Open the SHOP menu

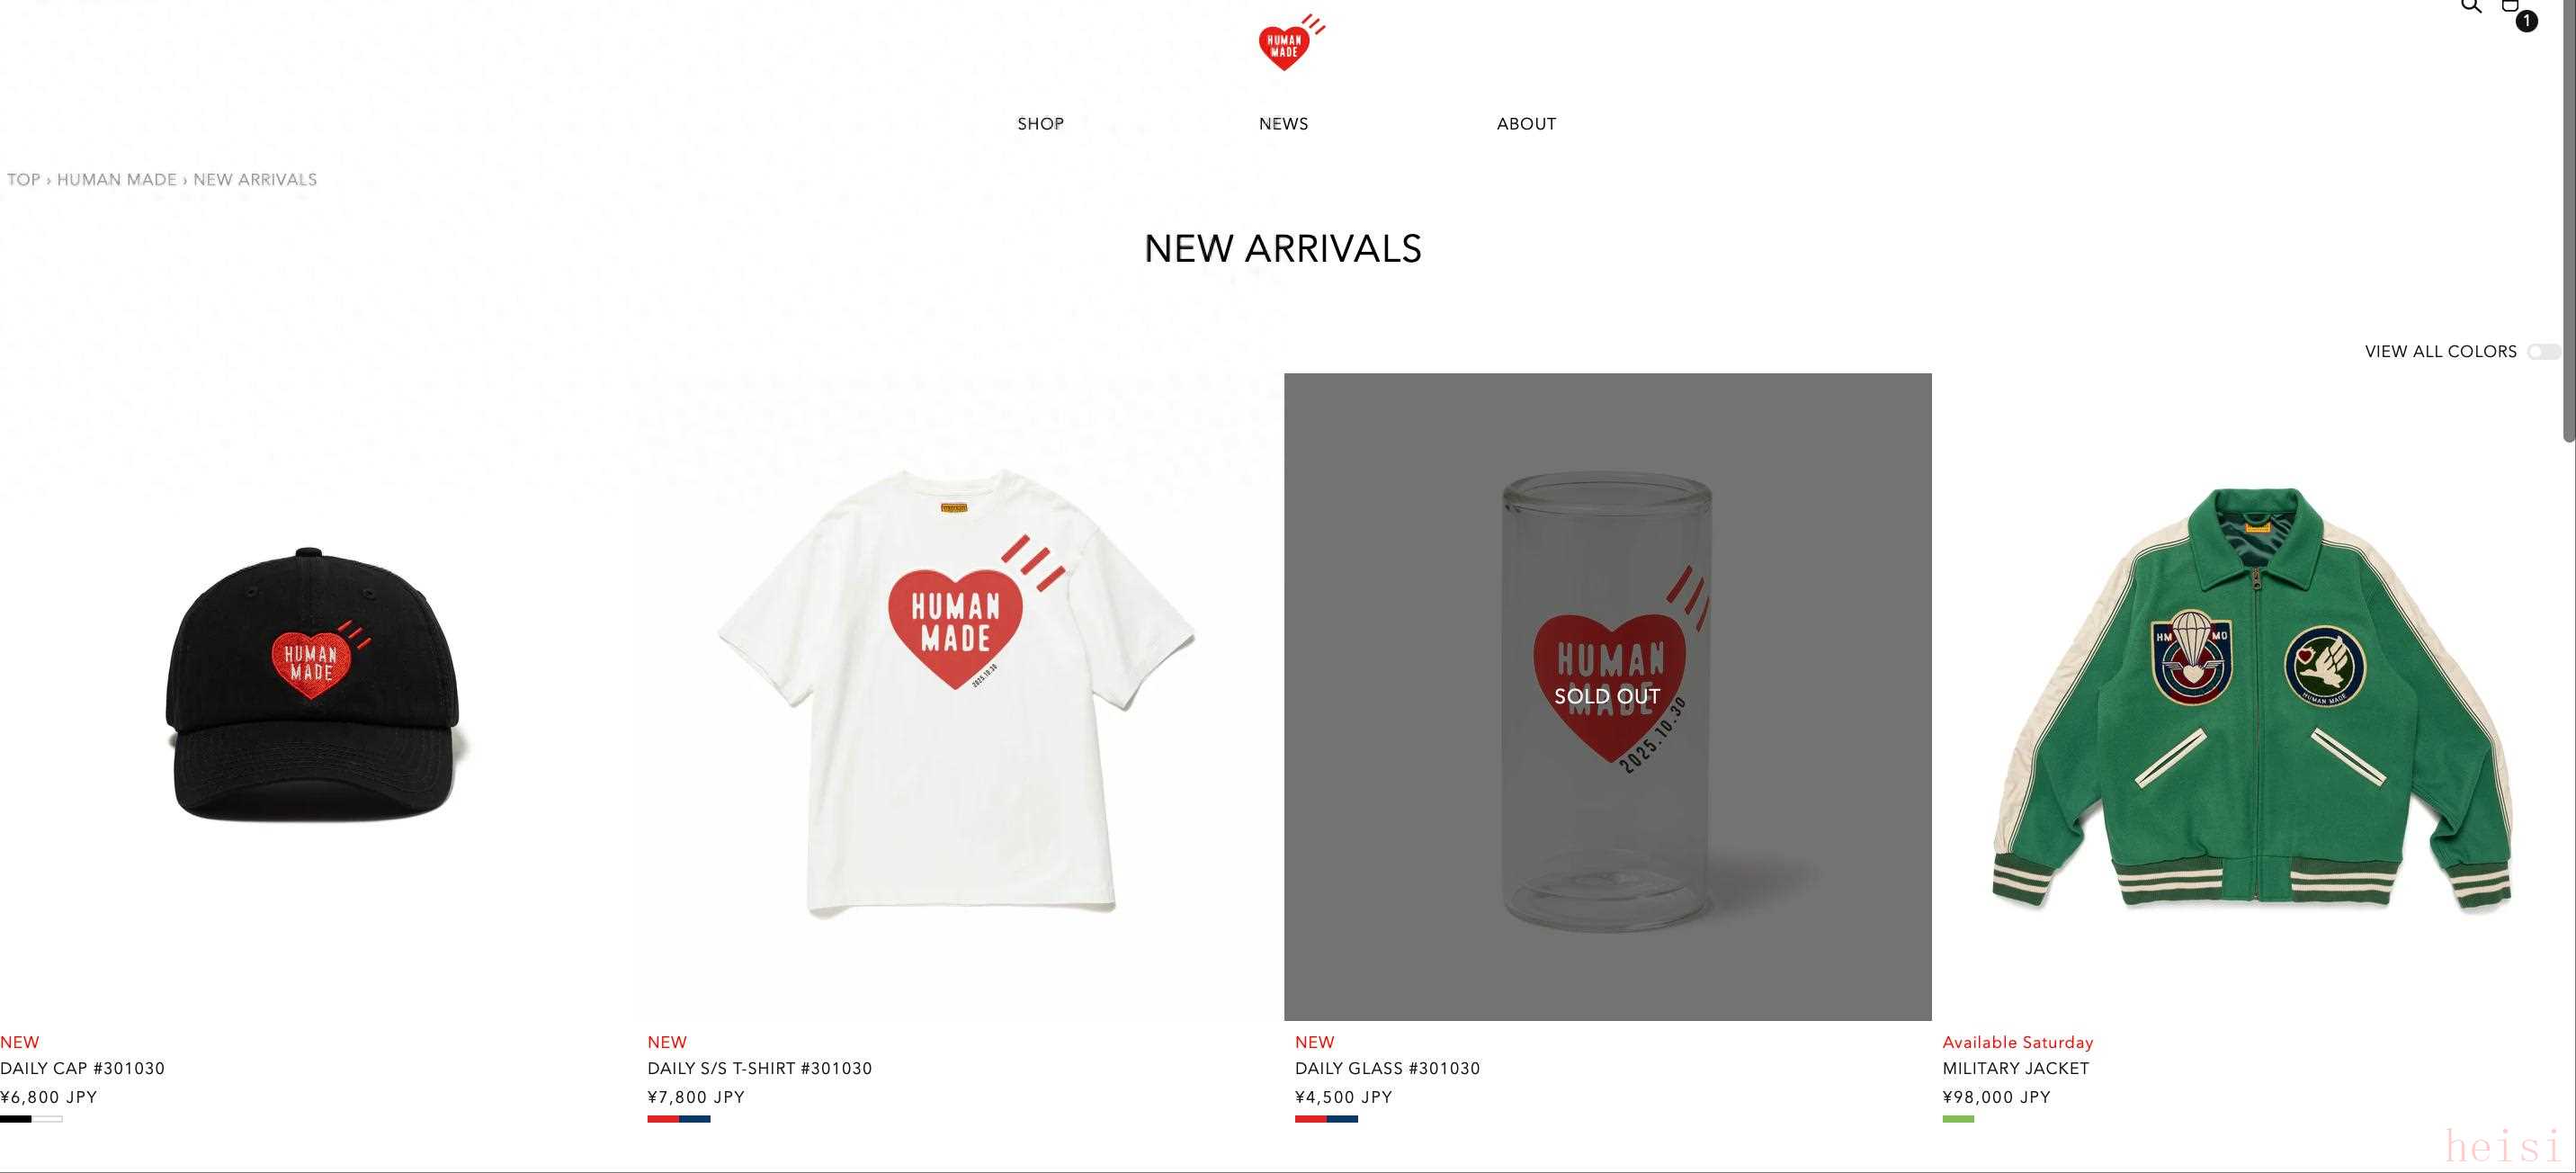(1040, 124)
